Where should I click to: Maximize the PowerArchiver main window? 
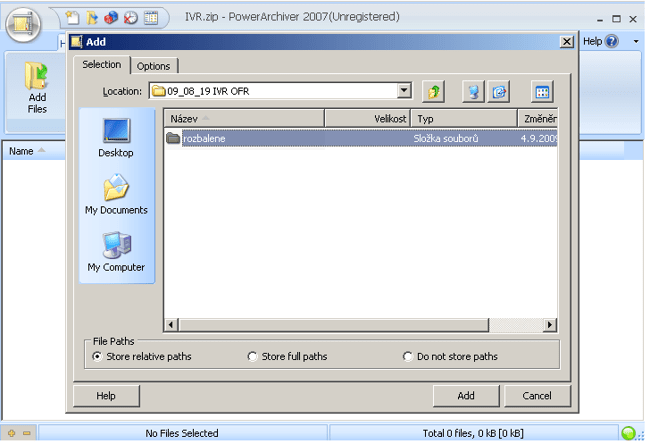[x=616, y=19]
